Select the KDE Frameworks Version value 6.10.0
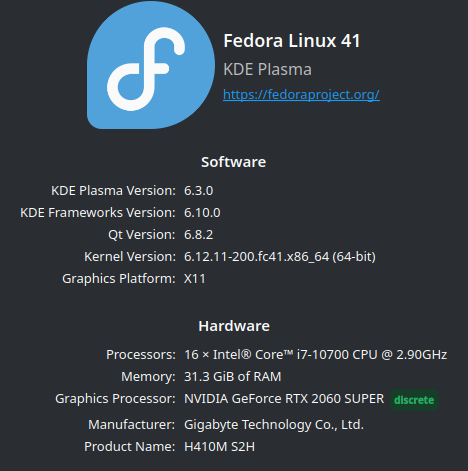Viewport: 468px width, 471px height. (202, 213)
